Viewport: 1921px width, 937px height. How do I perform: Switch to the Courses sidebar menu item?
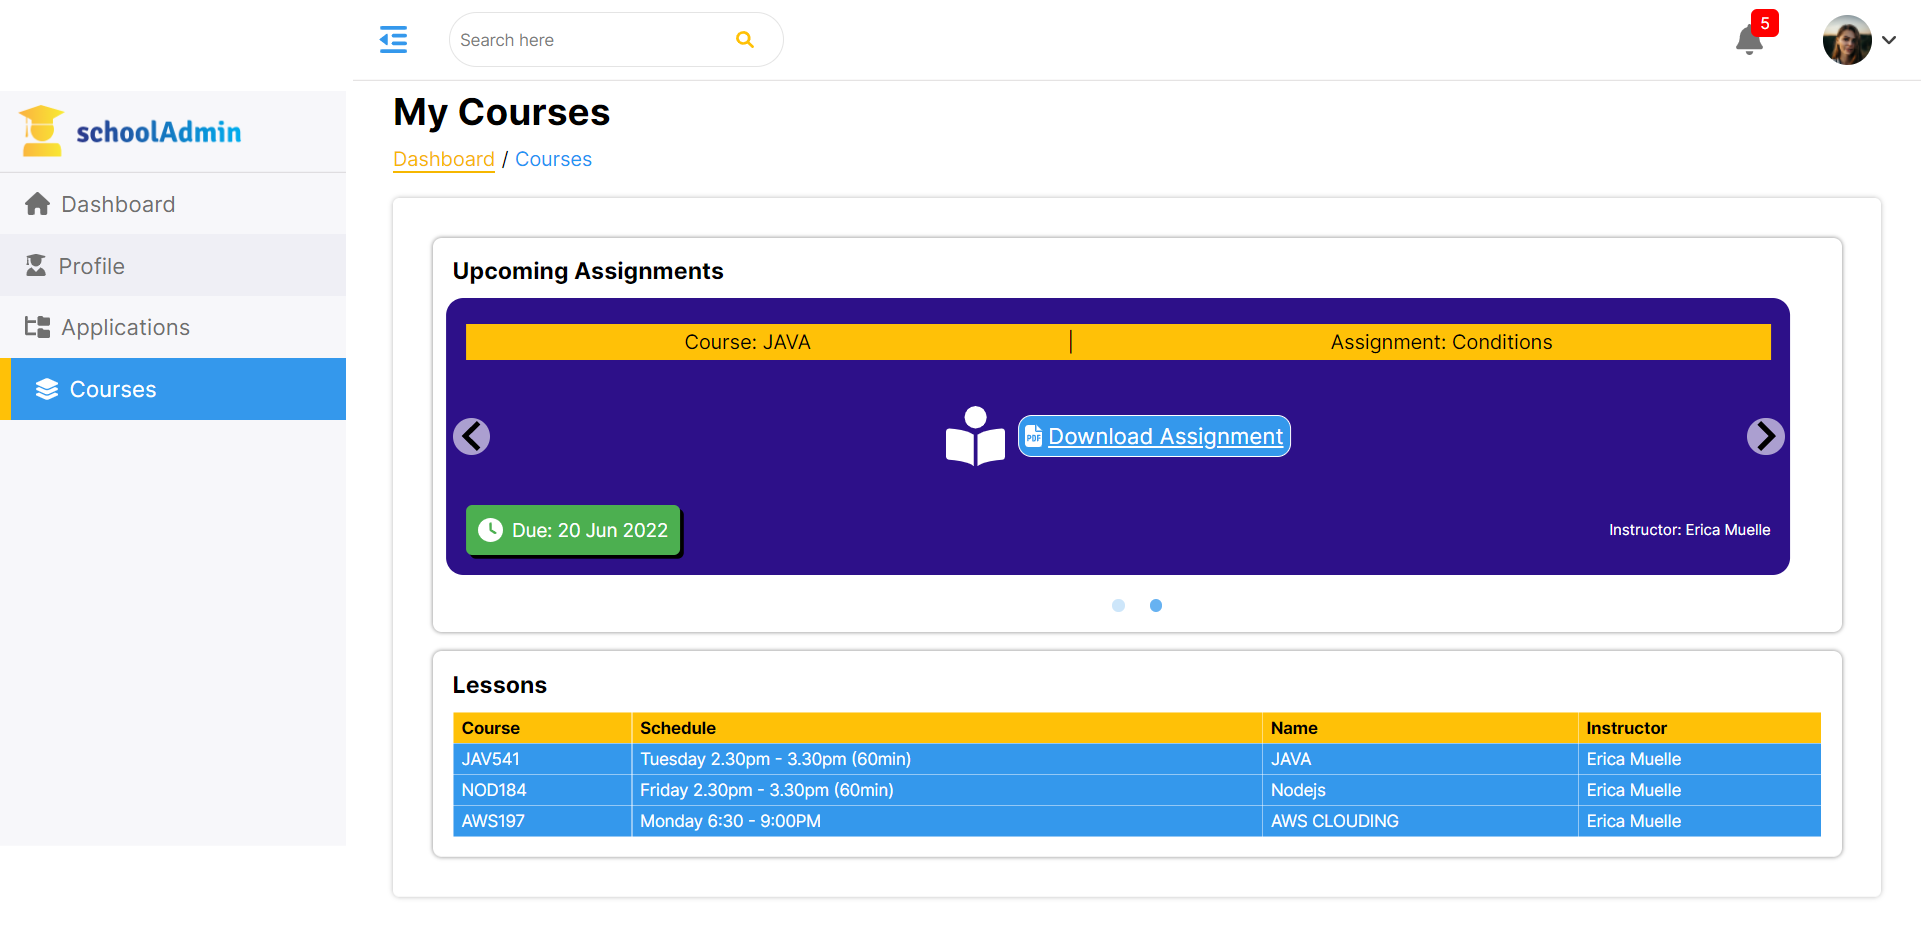112,389
